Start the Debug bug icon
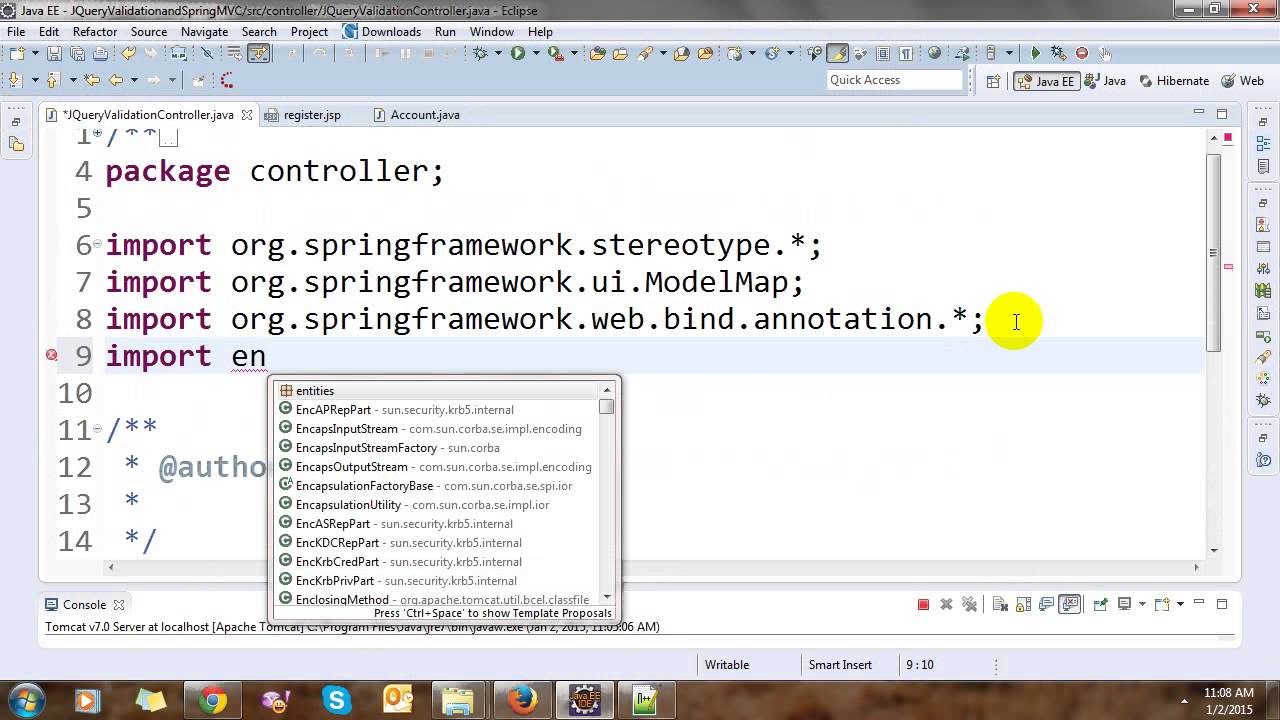 coord(480,54)
